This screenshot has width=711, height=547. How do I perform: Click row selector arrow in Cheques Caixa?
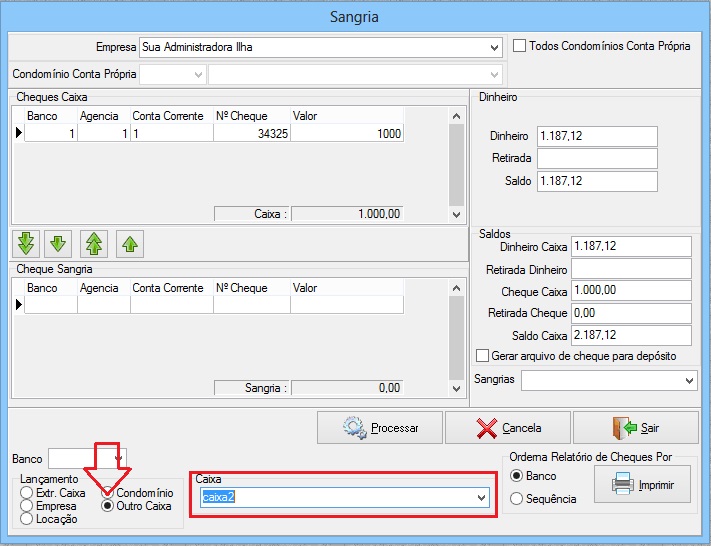pyautogui.click(x=19, y=133)
